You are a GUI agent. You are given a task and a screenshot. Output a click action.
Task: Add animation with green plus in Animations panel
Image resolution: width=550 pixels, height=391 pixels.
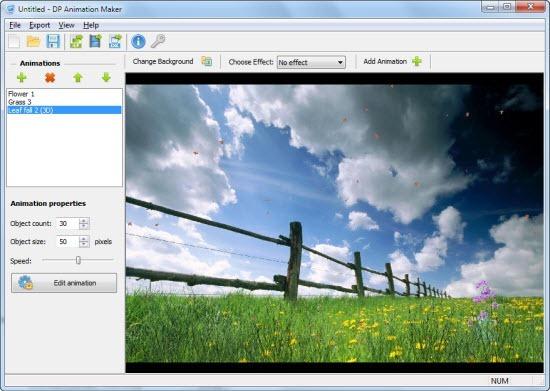(22, 77)
